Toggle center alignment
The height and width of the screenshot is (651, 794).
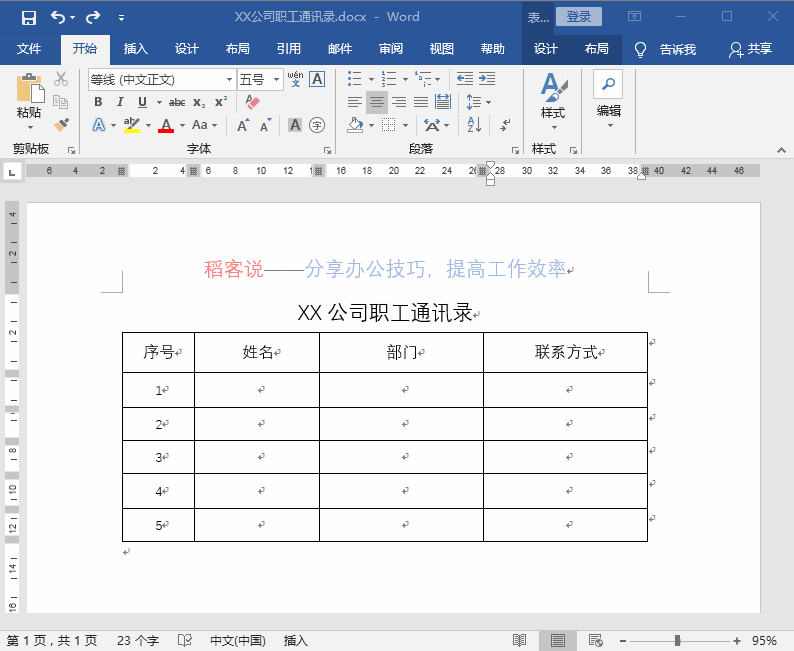pyautogui.click(x=377, y=102)
